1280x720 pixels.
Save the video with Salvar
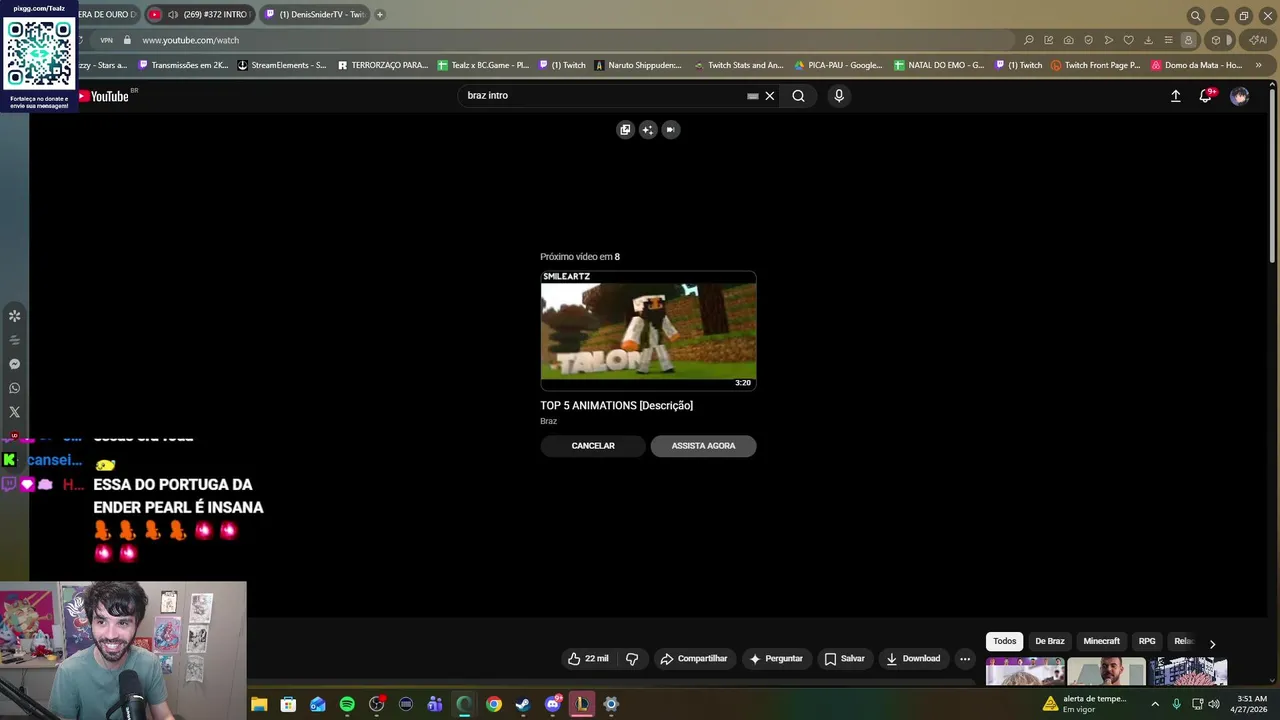click(845, 659)
